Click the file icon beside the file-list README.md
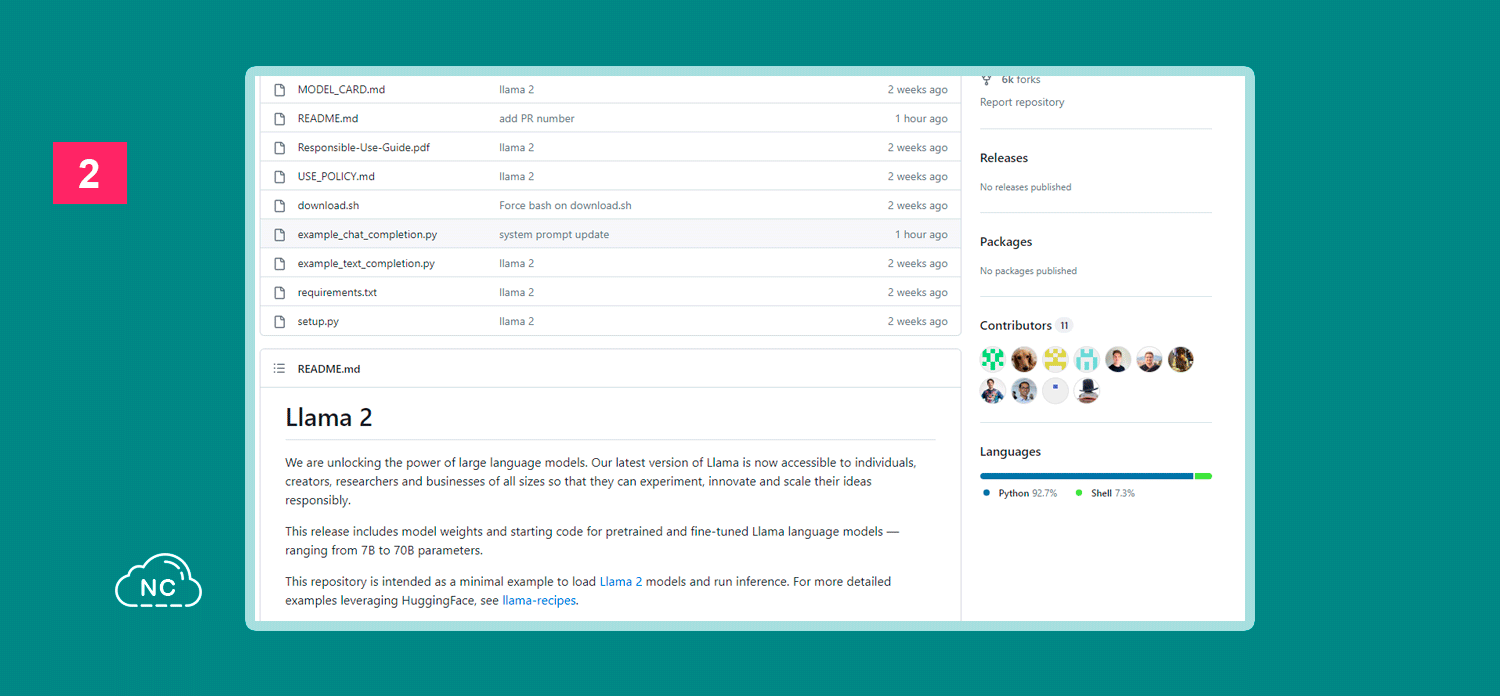 coord(280,118)
